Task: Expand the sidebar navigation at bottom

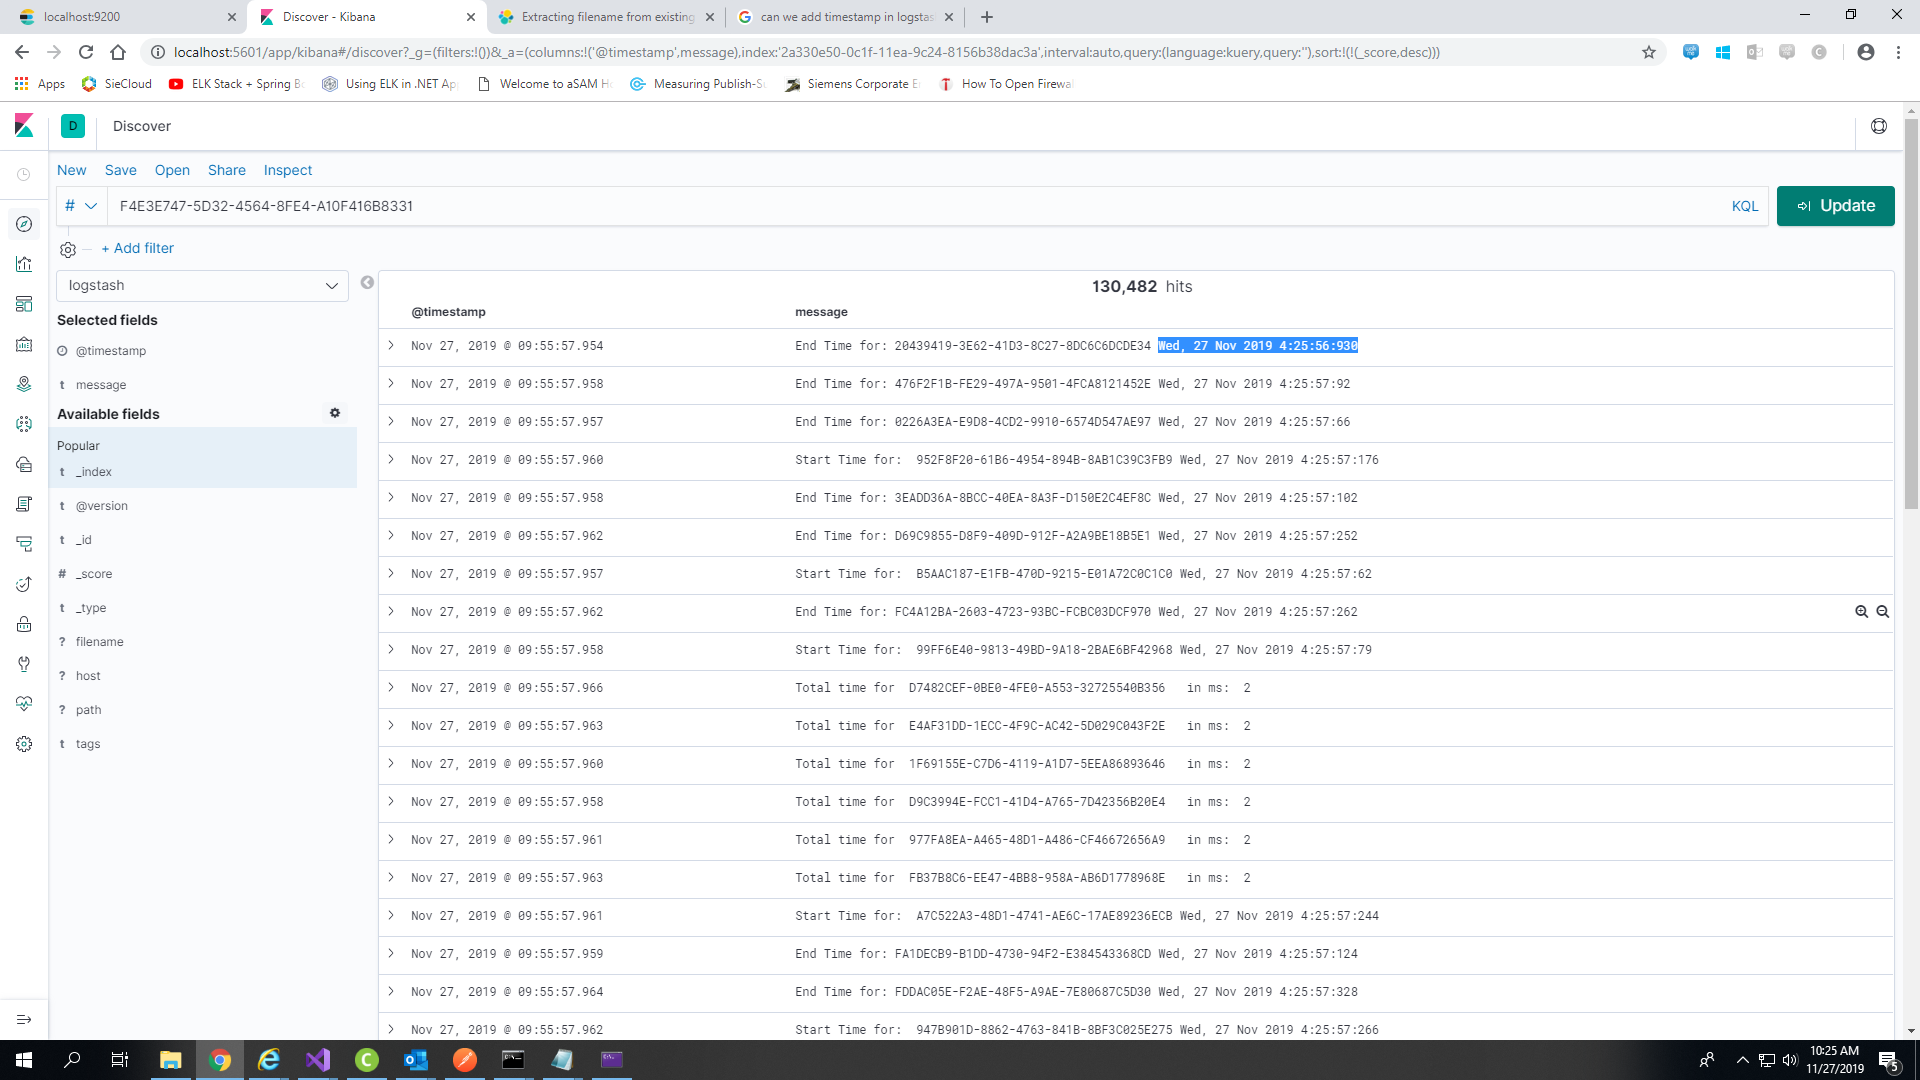Action: 24,1019
